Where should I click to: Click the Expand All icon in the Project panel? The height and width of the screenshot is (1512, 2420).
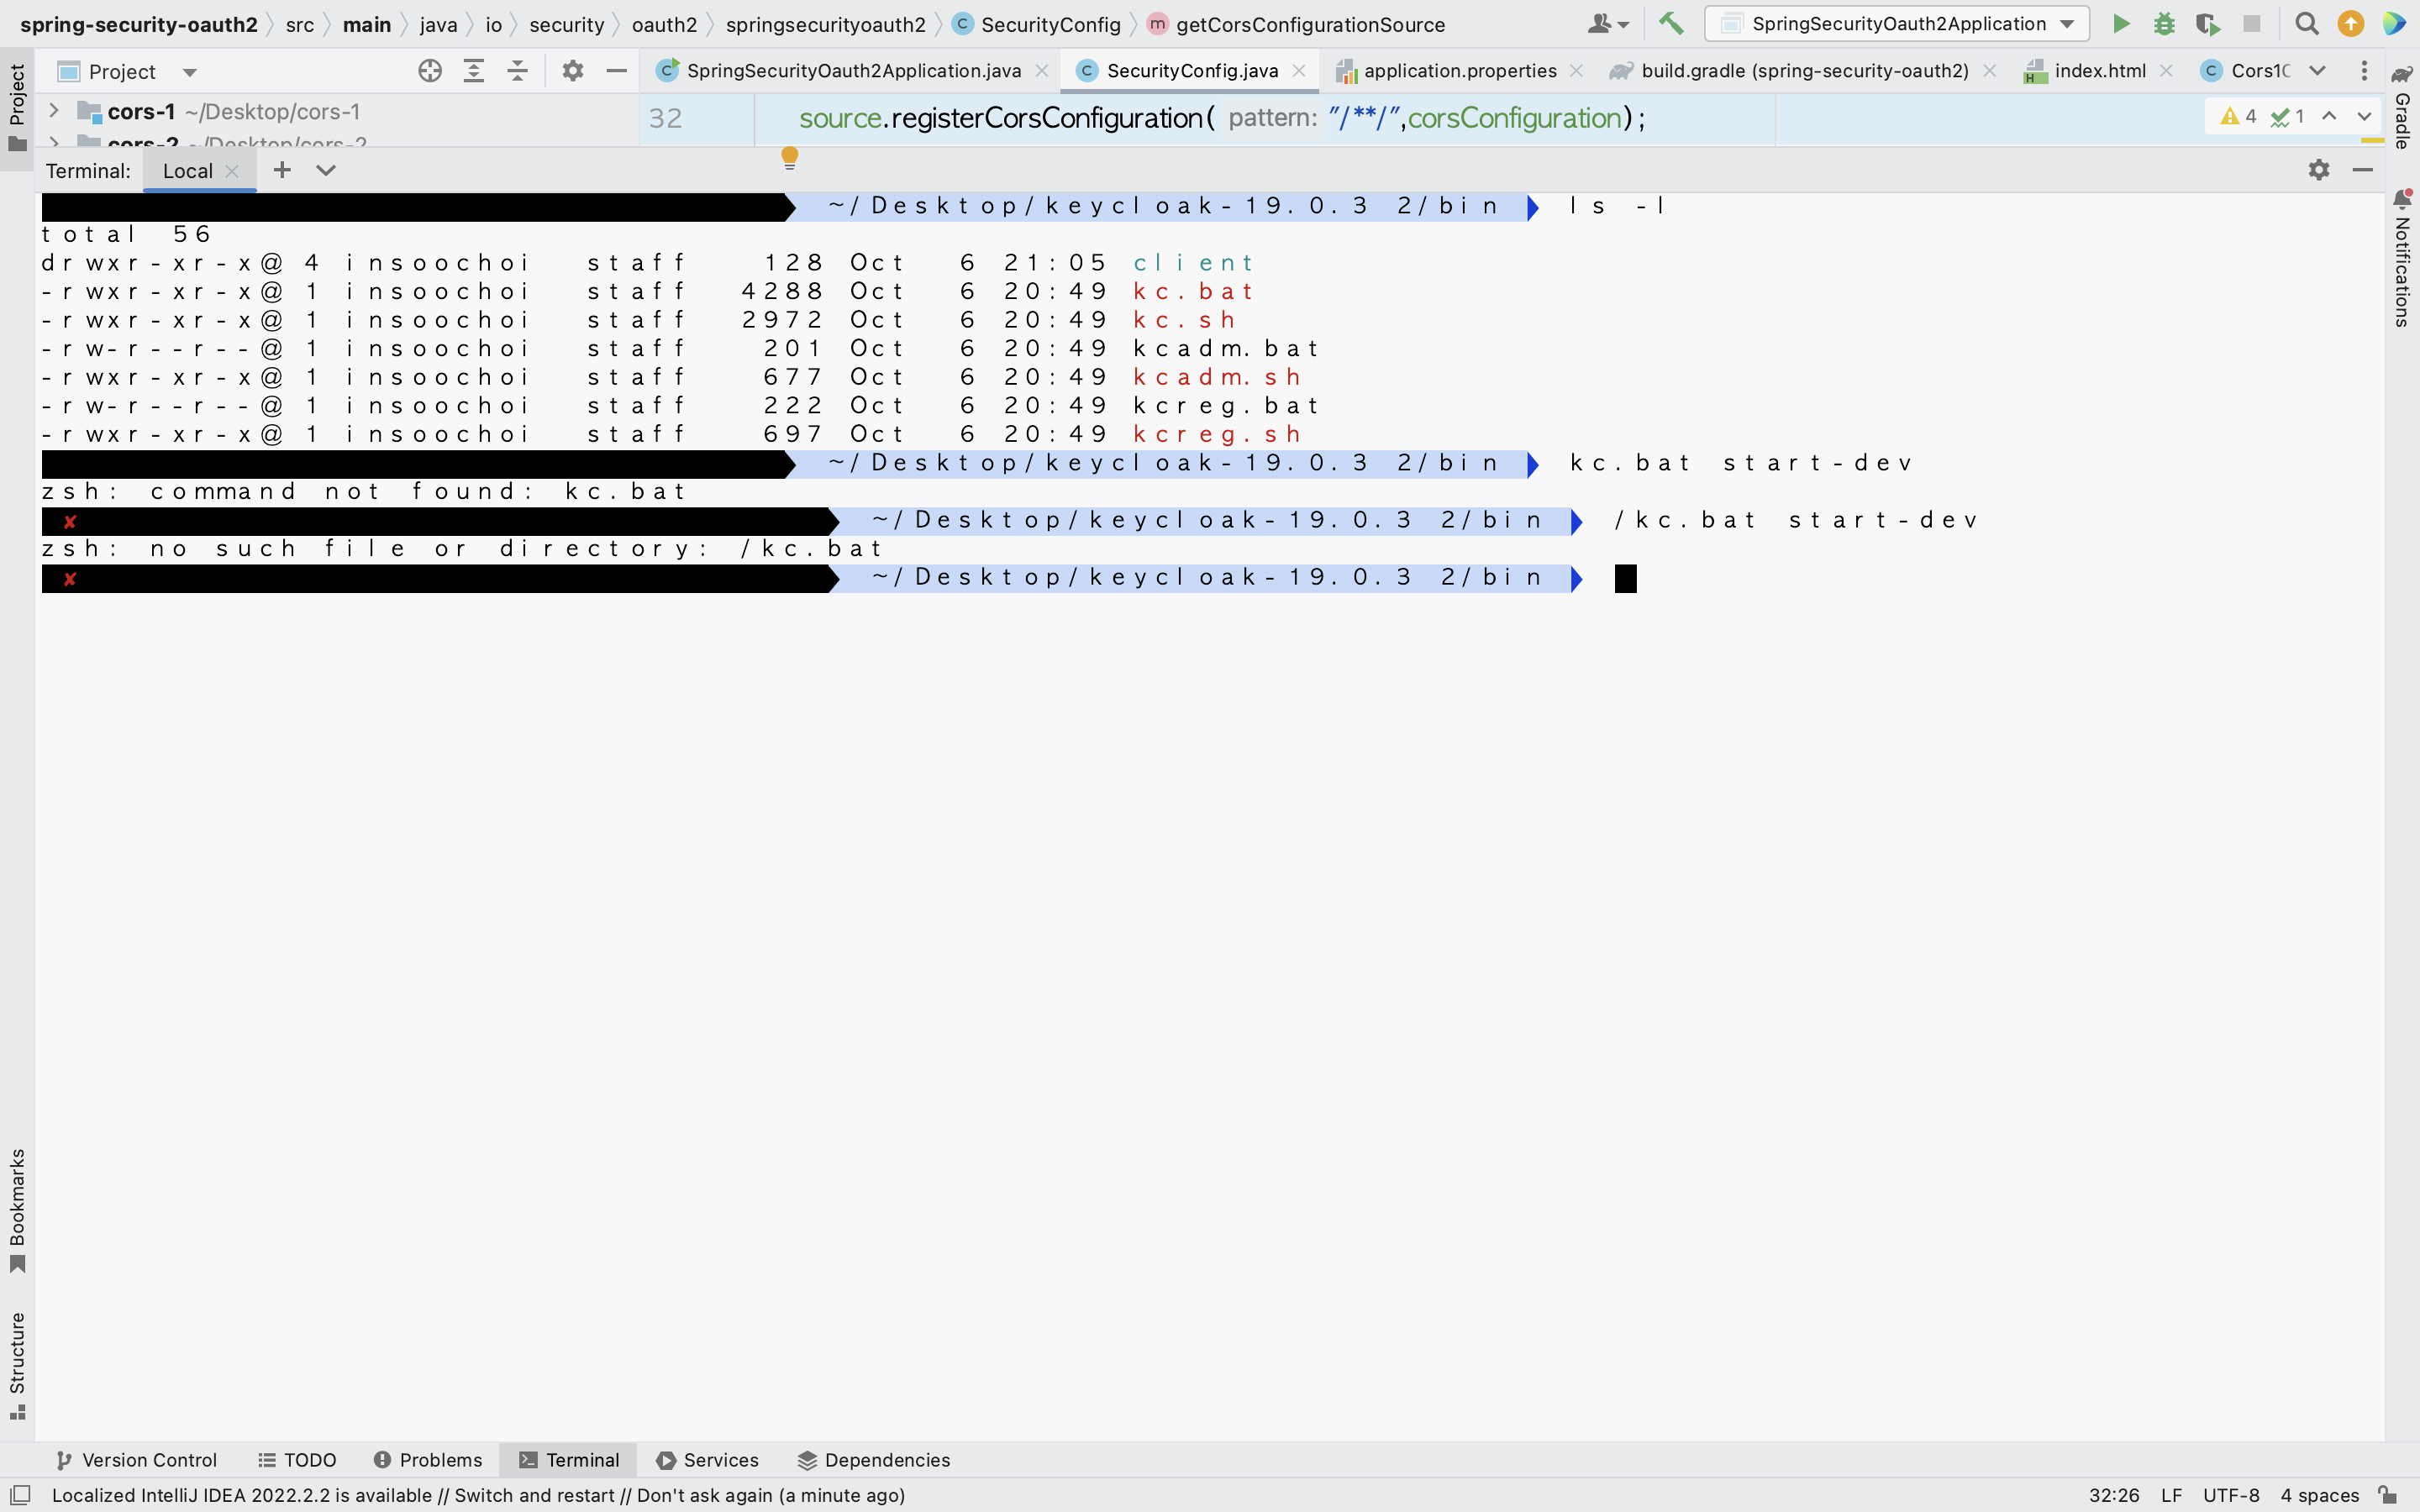tap(474, 71)
